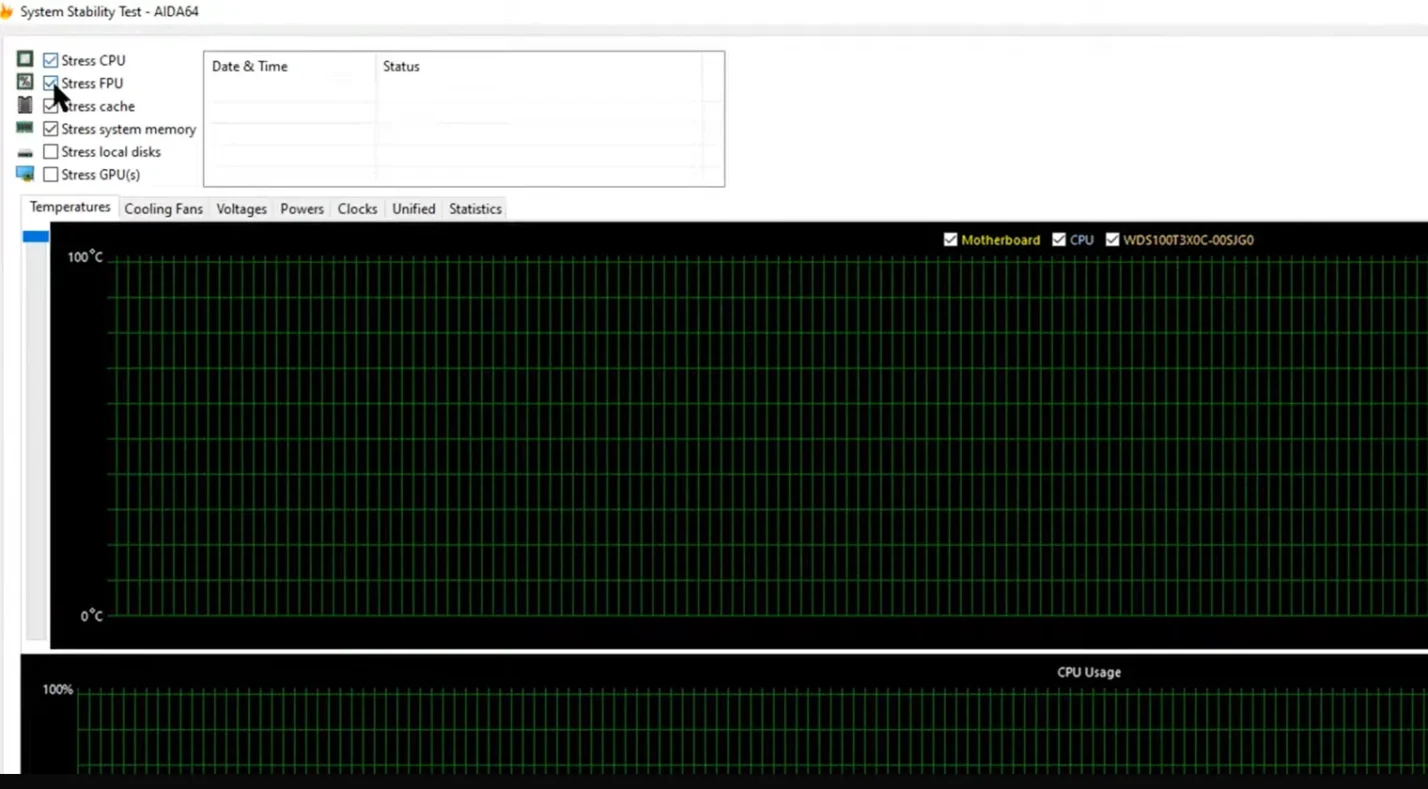This screenshot has height=789, width=1428.
Task: View the Clocks tab
Action: point(357,208)
